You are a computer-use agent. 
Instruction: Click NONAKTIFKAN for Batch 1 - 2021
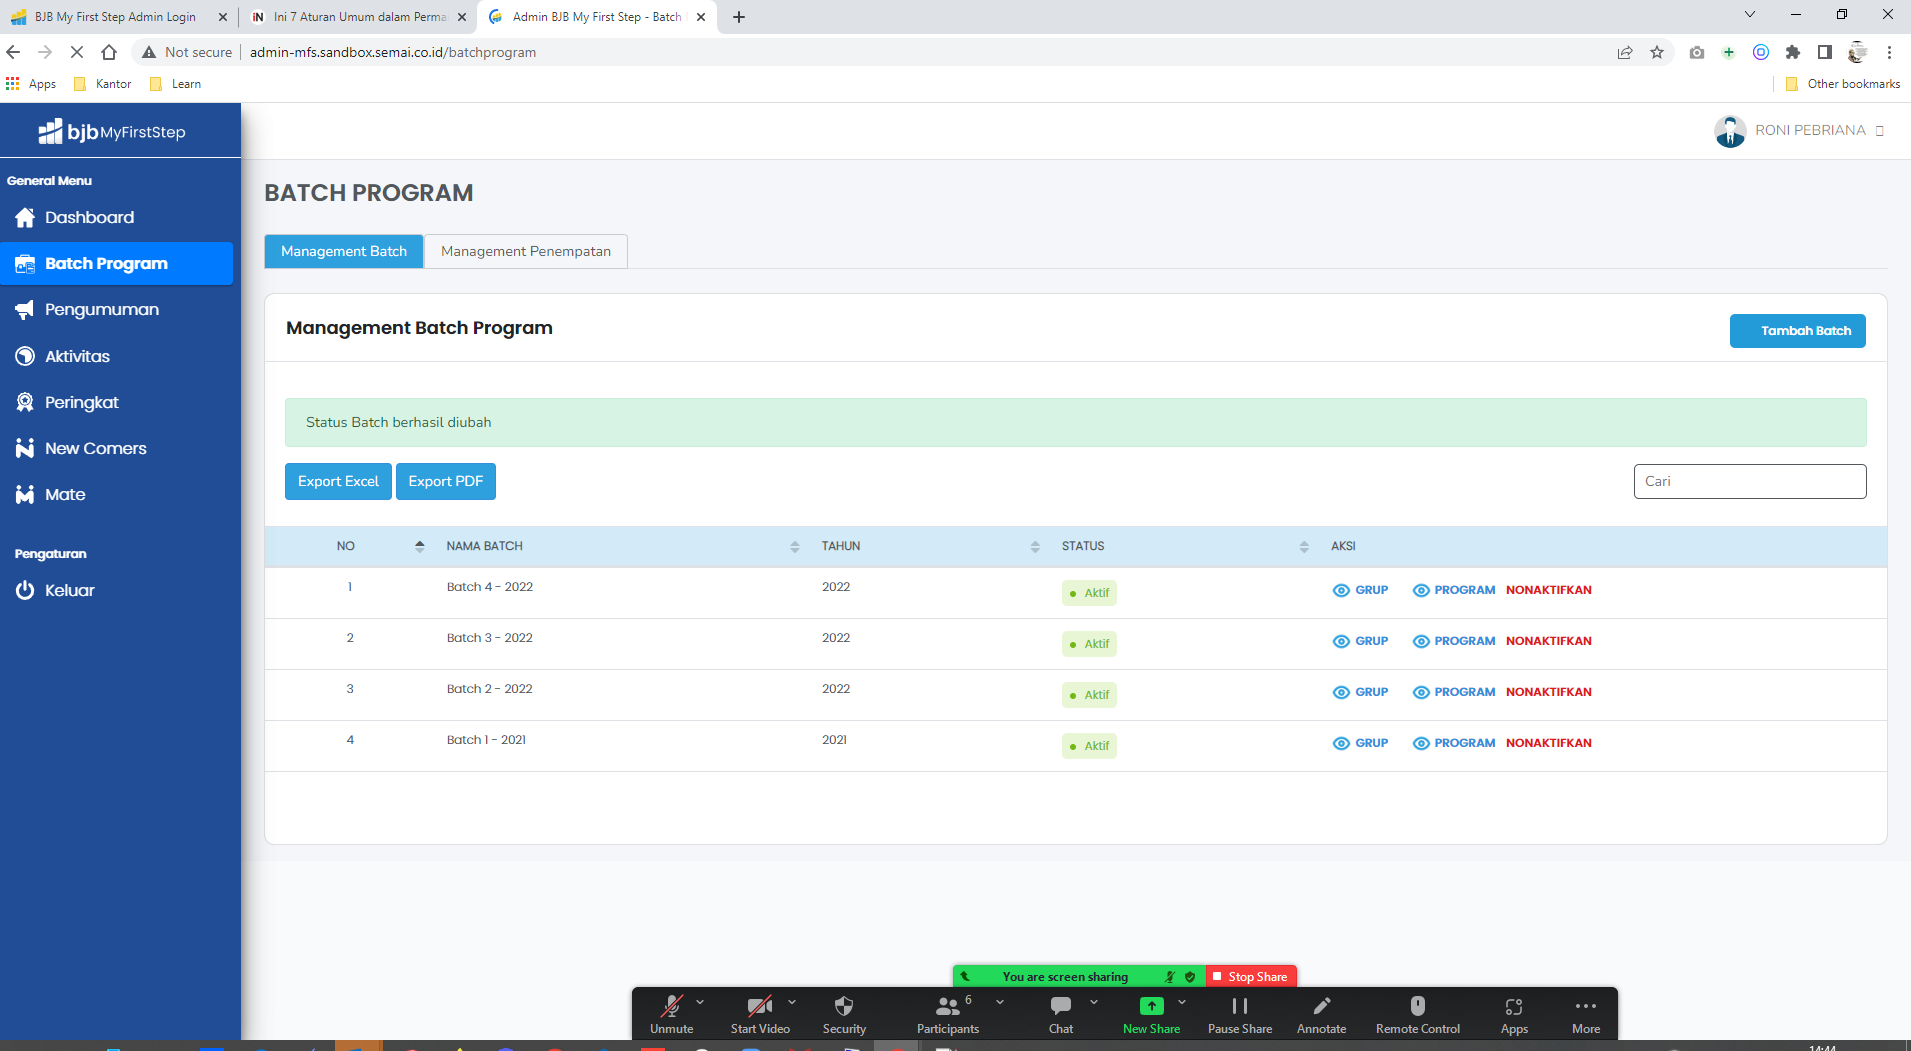click(1549, 743)
